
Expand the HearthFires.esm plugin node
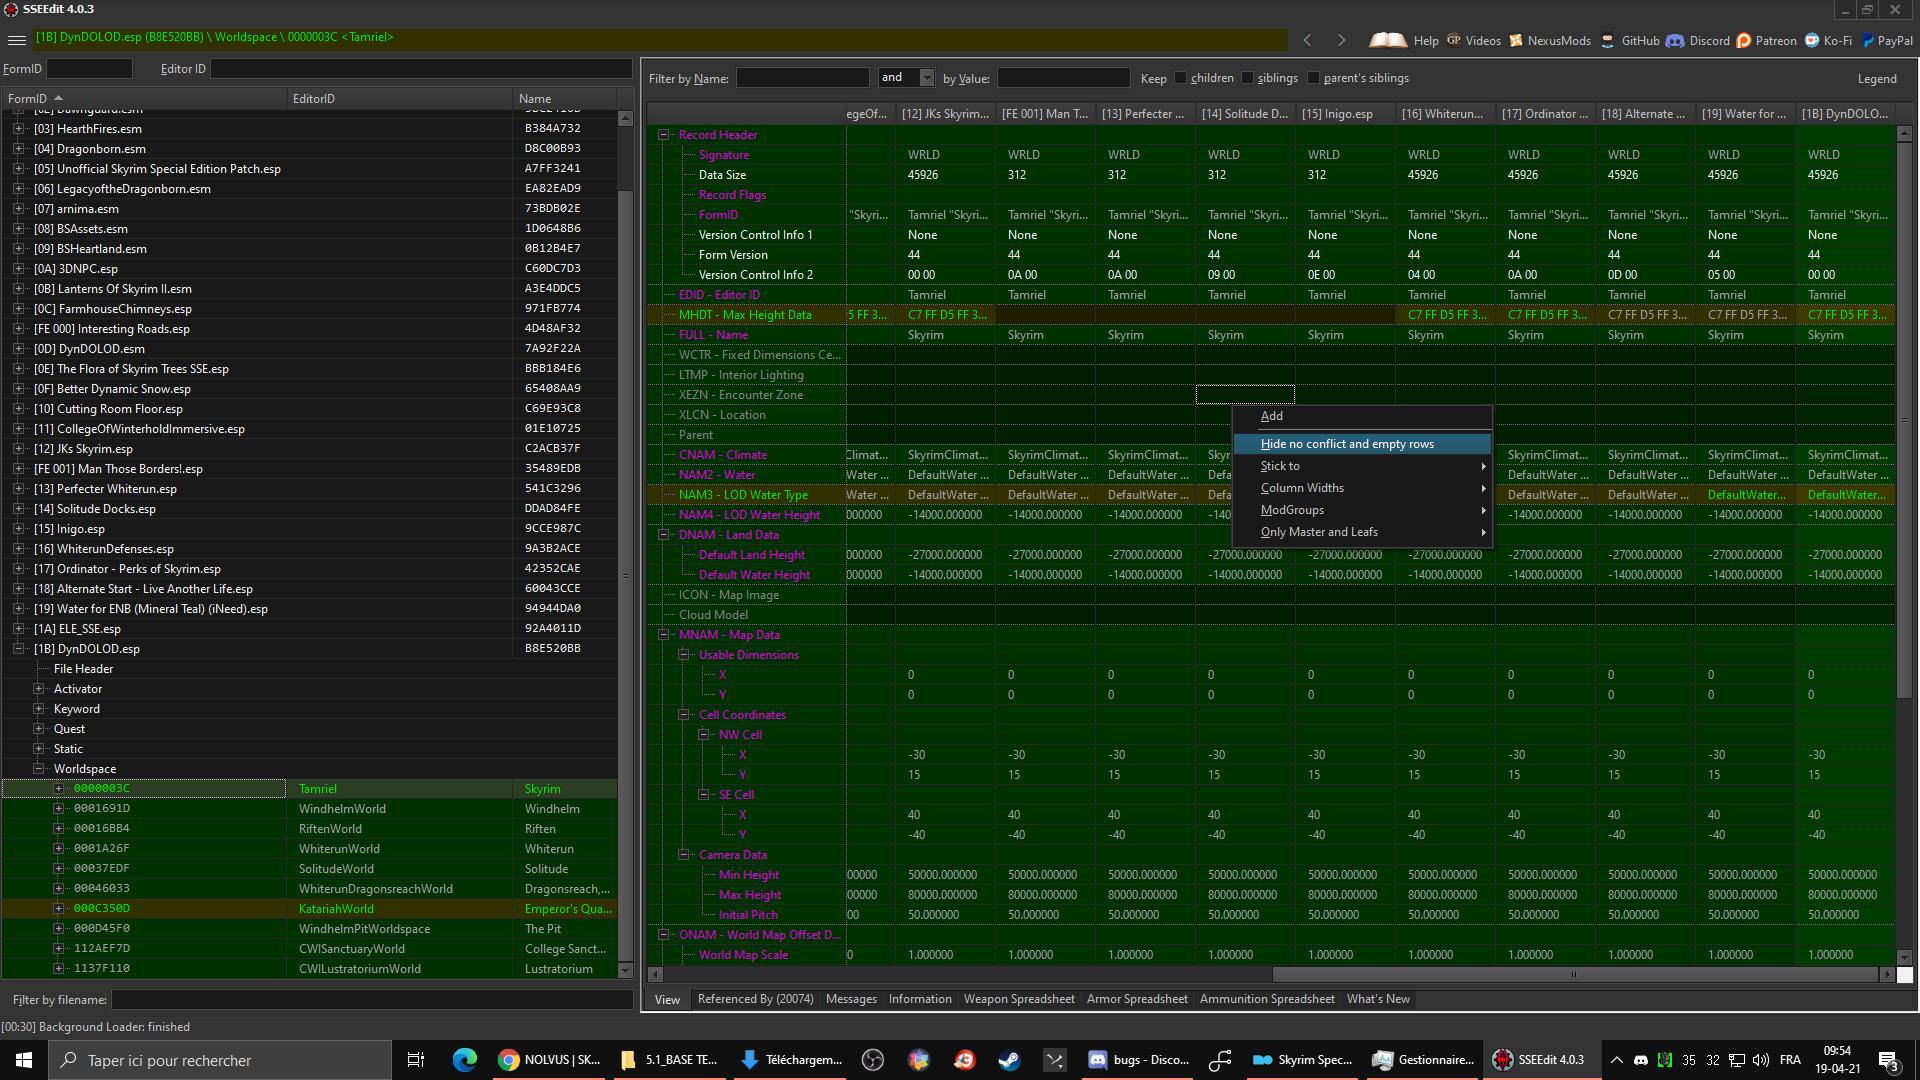(18, 129)
